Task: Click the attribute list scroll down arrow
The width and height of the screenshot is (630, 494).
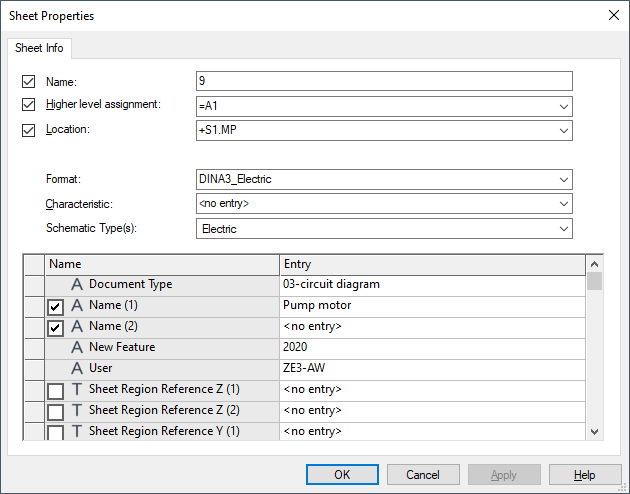Action: pyautogui.click(x=595, y=432)
